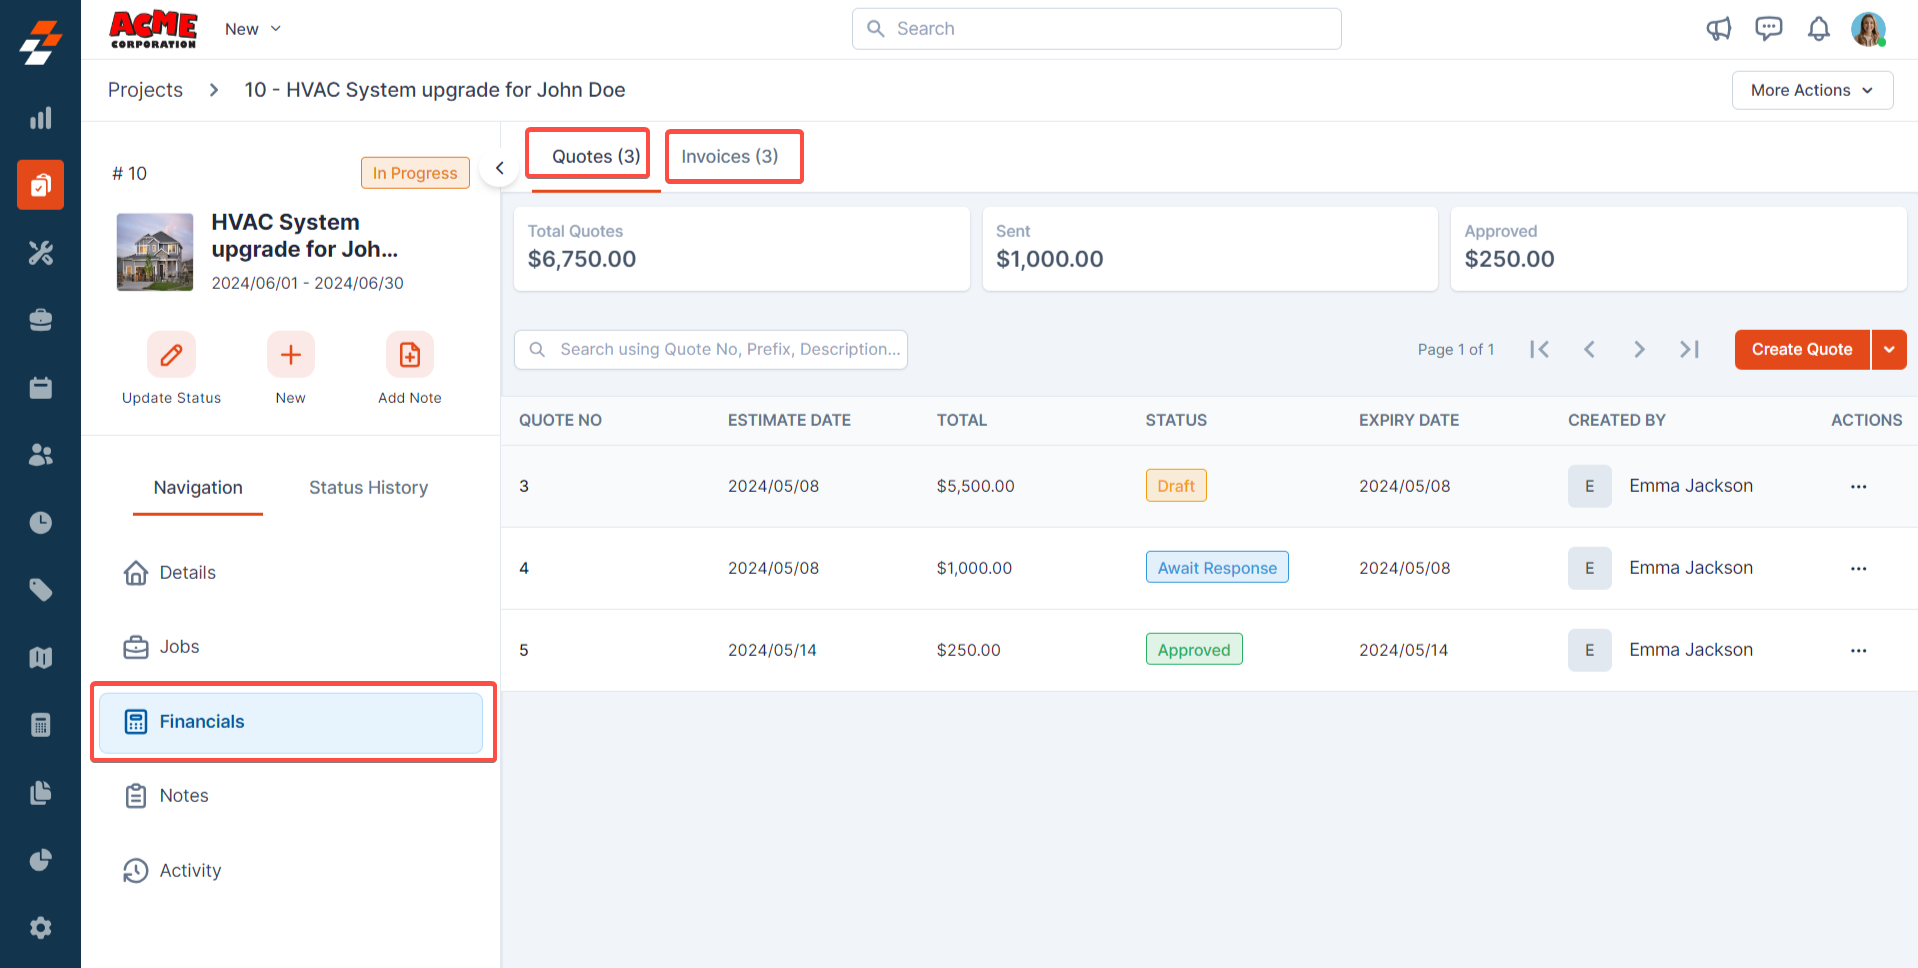Viewport: 1918px width, 968px height.
Task: Open the calendar icon in sidebar
Action: tap(40, 388)
